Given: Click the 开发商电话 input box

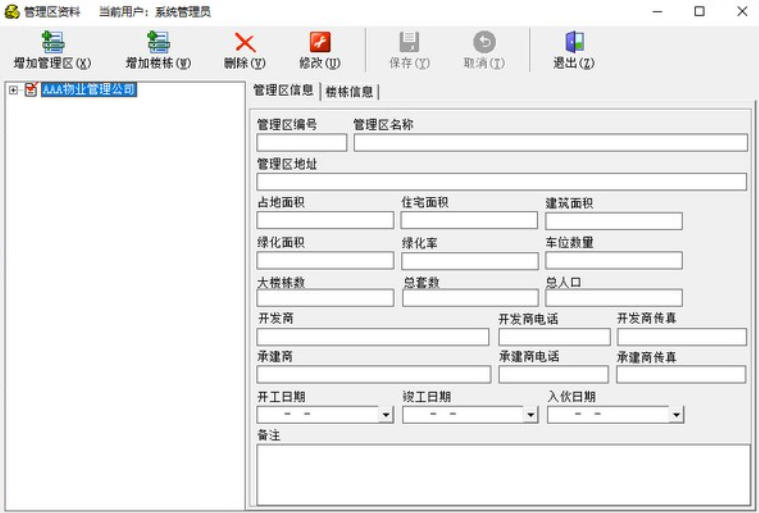Looking at the screenshot, I should pos(554,337).
